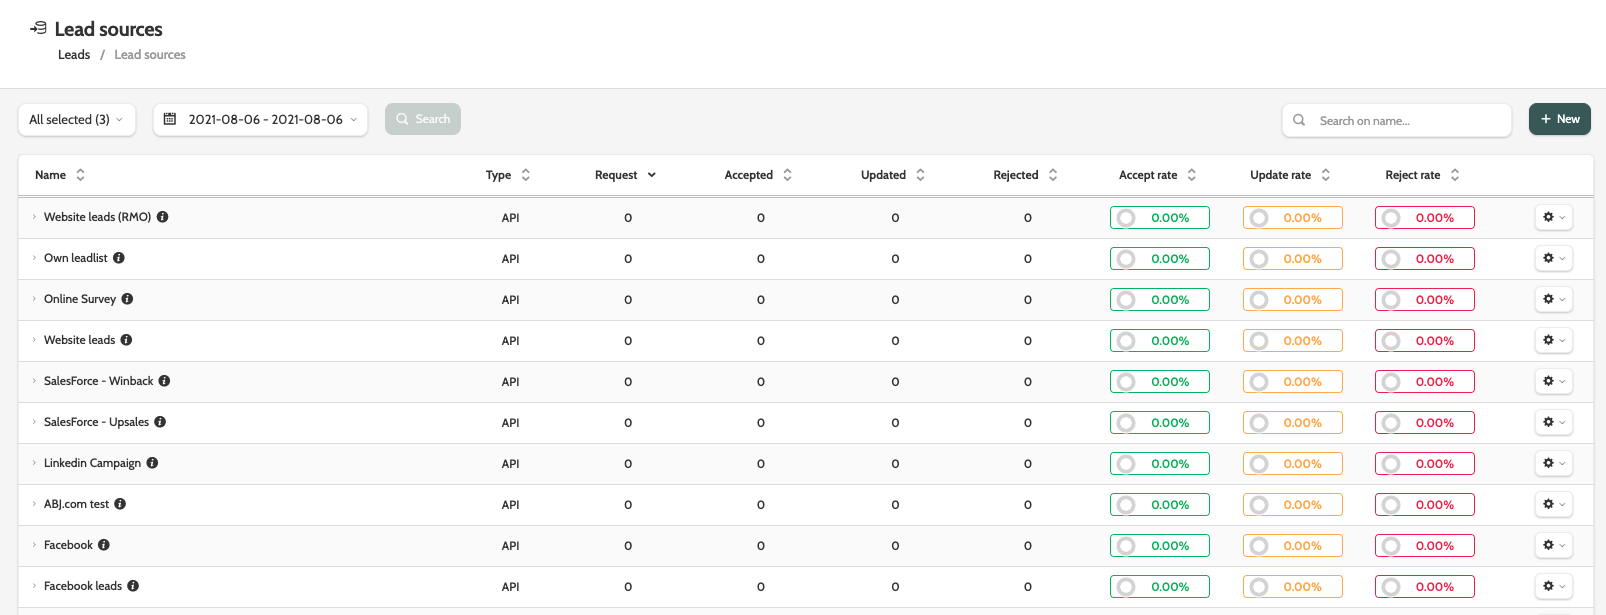Click the Lead sources header icon
The image size is (1606, 615).
(38, 28)
